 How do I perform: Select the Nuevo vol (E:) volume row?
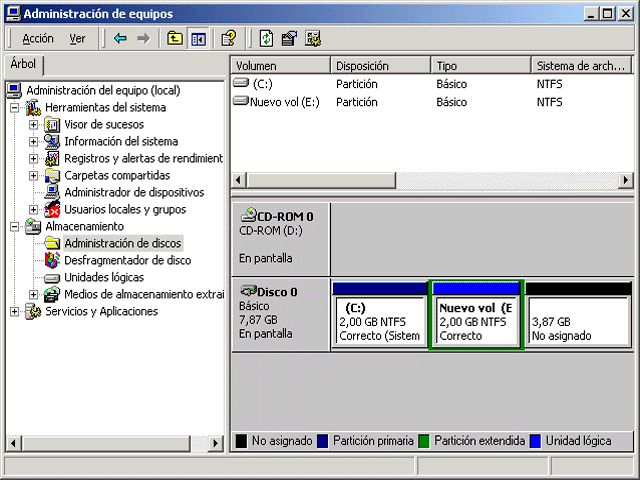click(x=432, y=102)
